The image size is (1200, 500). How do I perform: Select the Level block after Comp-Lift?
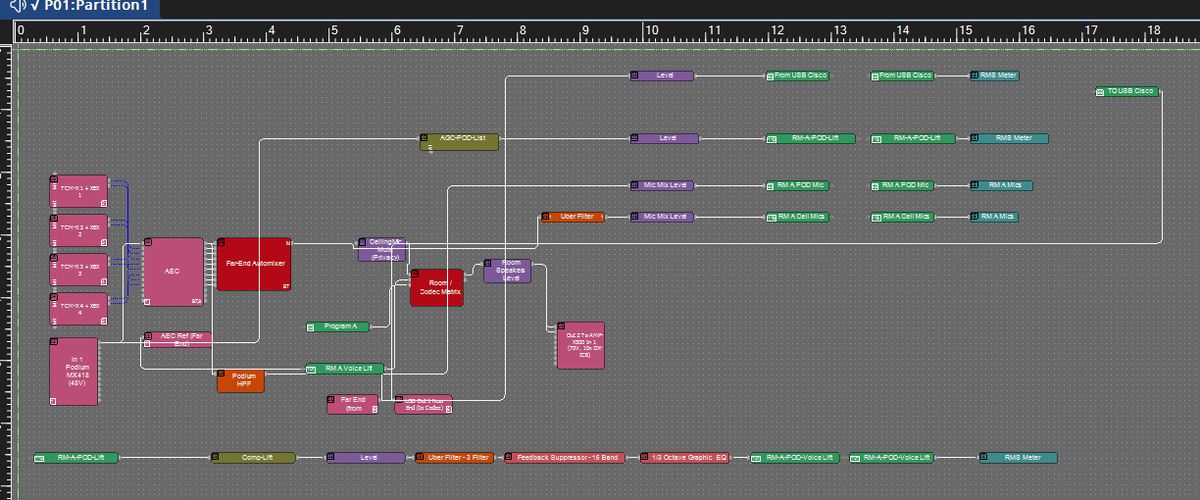point(366,458)
